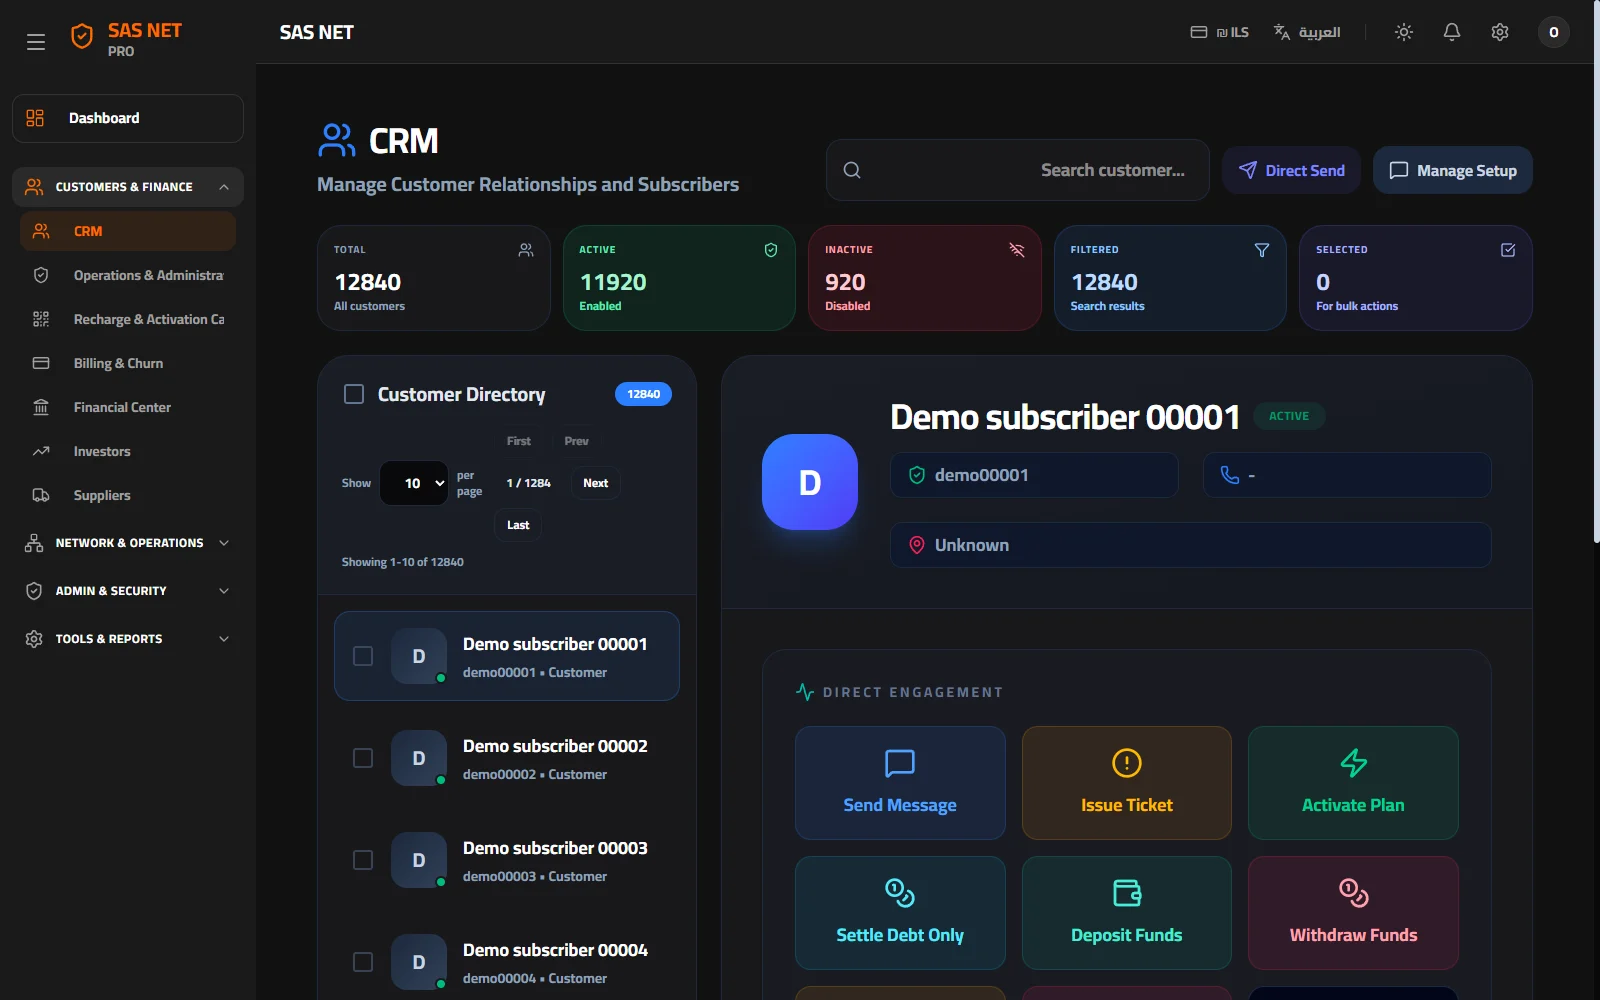The height and width of the screenshot is (1000, 1600).
Task: Open the Investors page
Action: (x=128, y=451)
